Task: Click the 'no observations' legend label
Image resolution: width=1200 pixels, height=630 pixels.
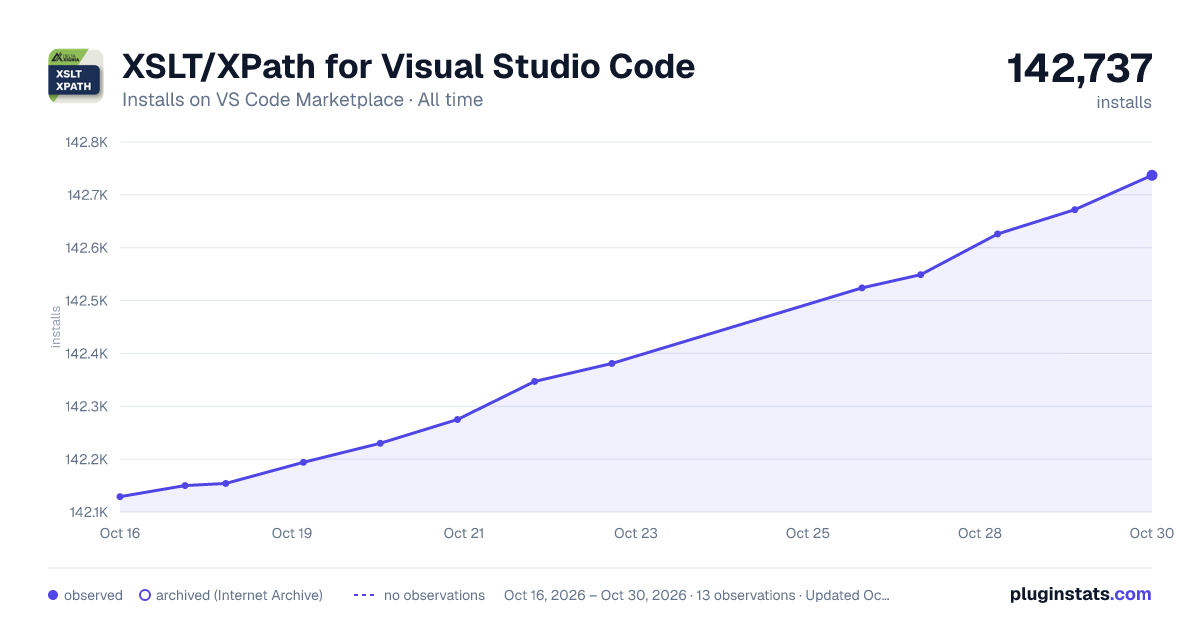Action: click(x=434, y=595)
